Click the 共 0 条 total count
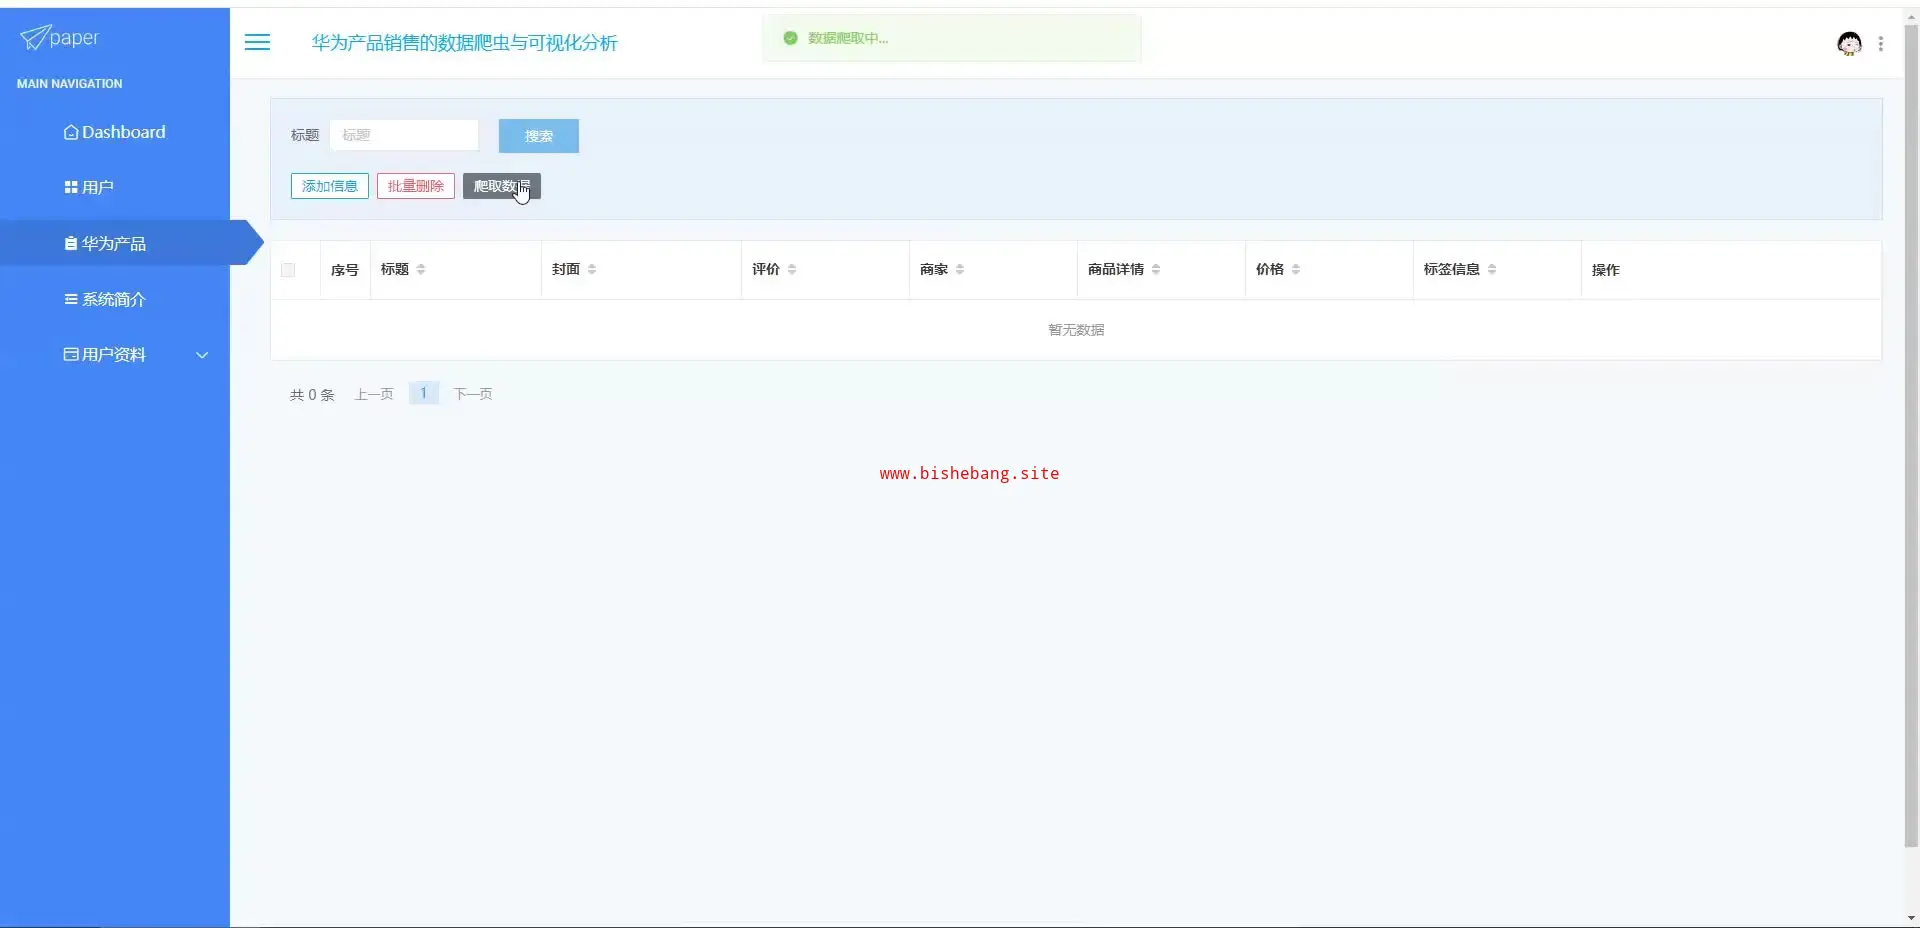This screenshot has width=1920, height=928. coord(312,395)
